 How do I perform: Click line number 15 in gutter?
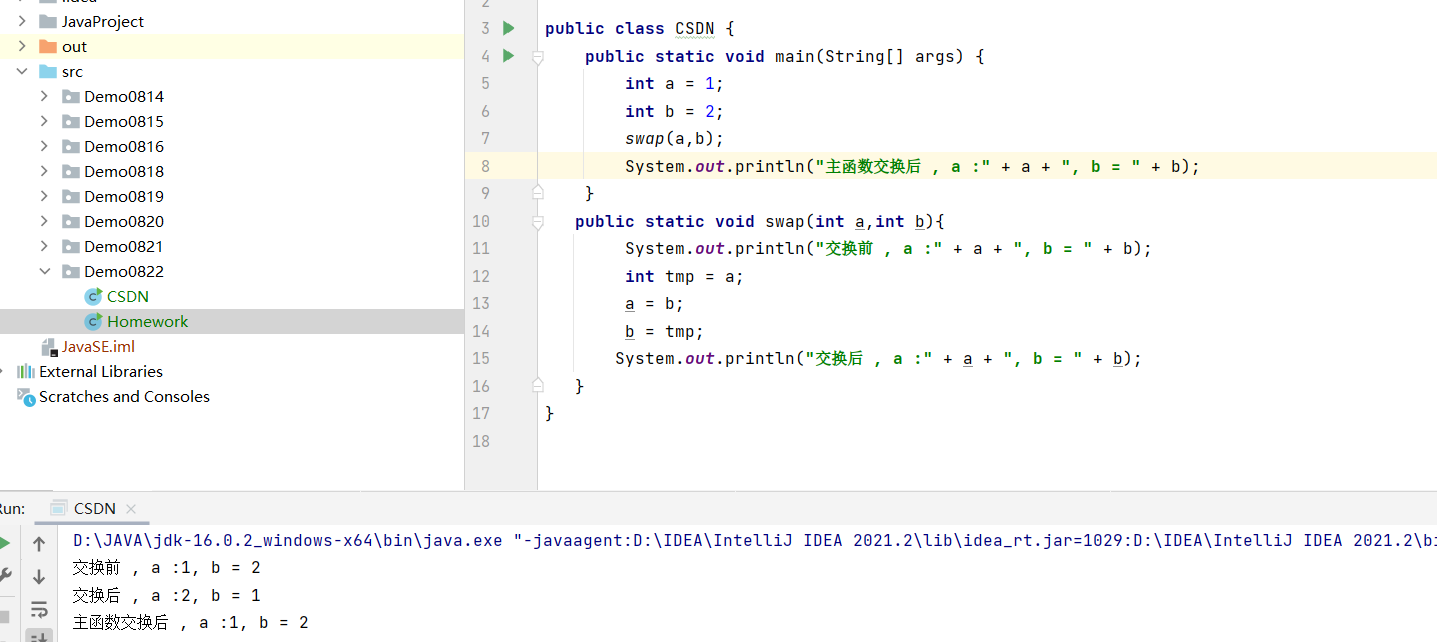point(481,358)
